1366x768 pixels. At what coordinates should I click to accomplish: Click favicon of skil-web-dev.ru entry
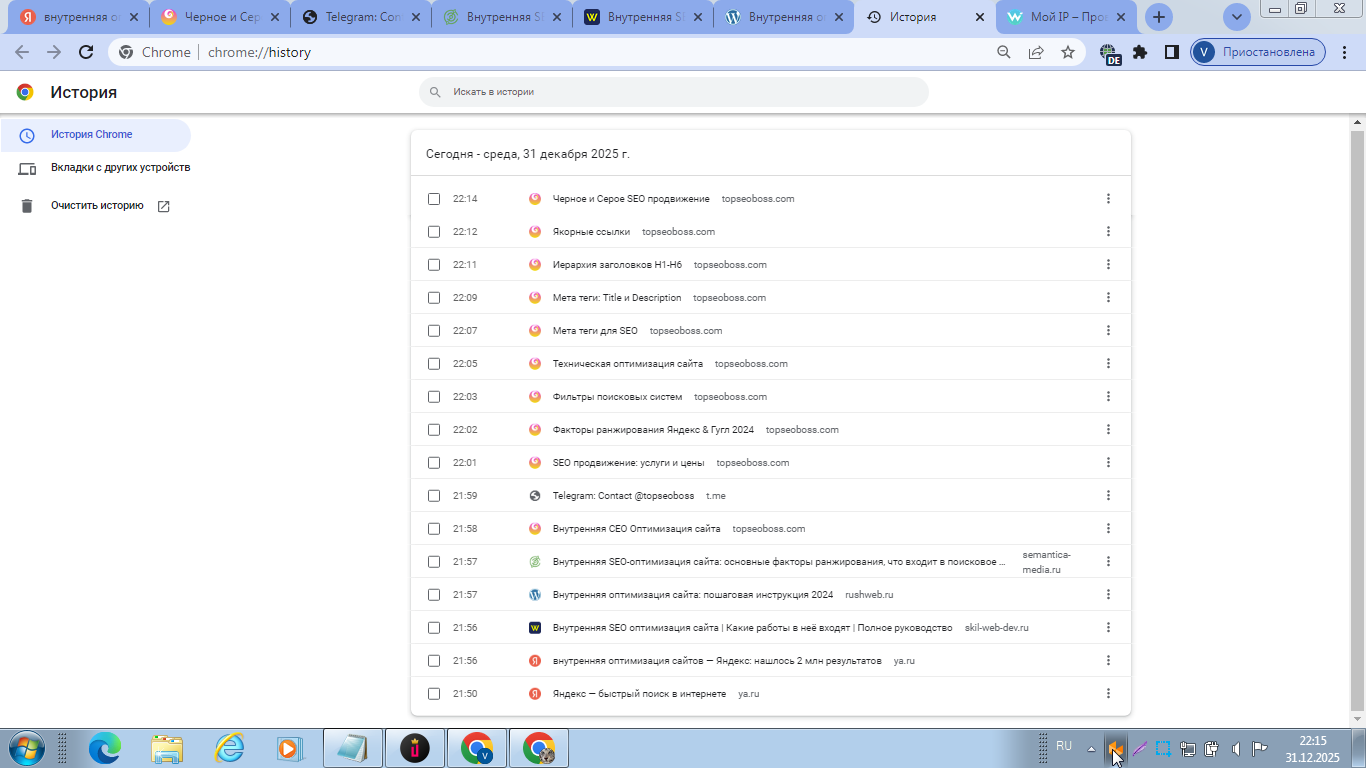[x=535, y=628]
